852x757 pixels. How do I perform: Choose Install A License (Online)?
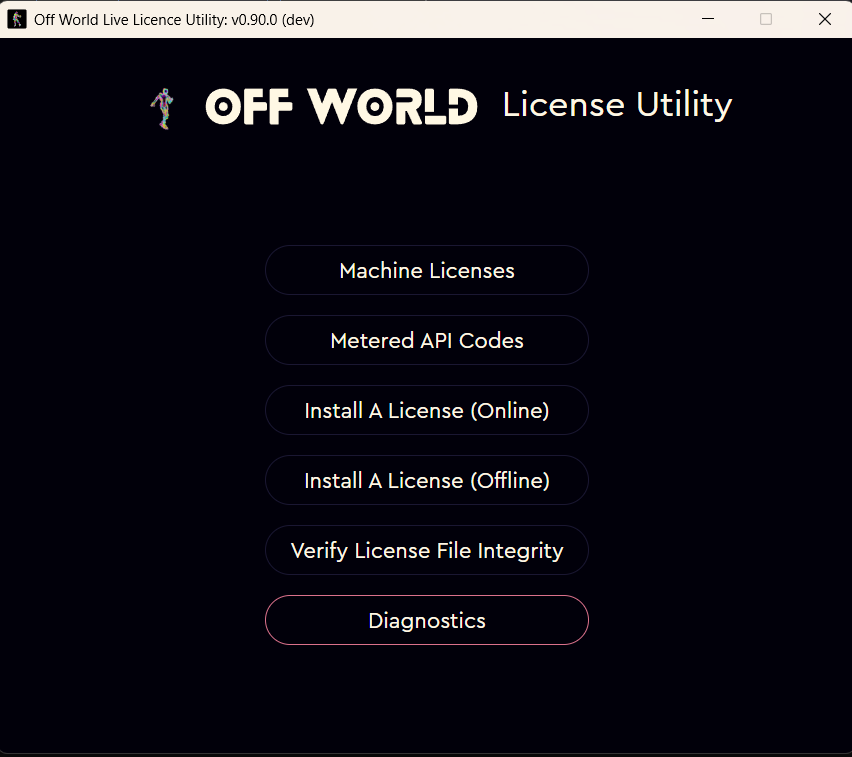427,410
